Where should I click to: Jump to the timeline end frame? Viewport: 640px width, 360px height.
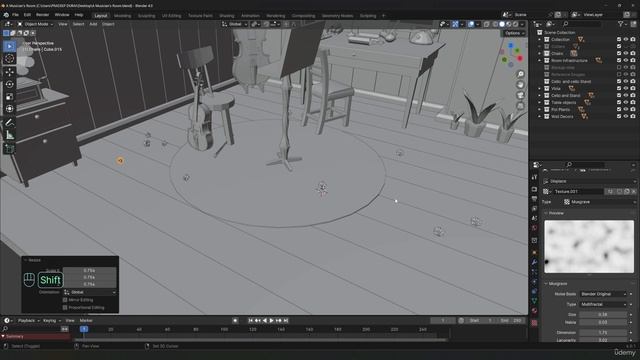point(286,321)
